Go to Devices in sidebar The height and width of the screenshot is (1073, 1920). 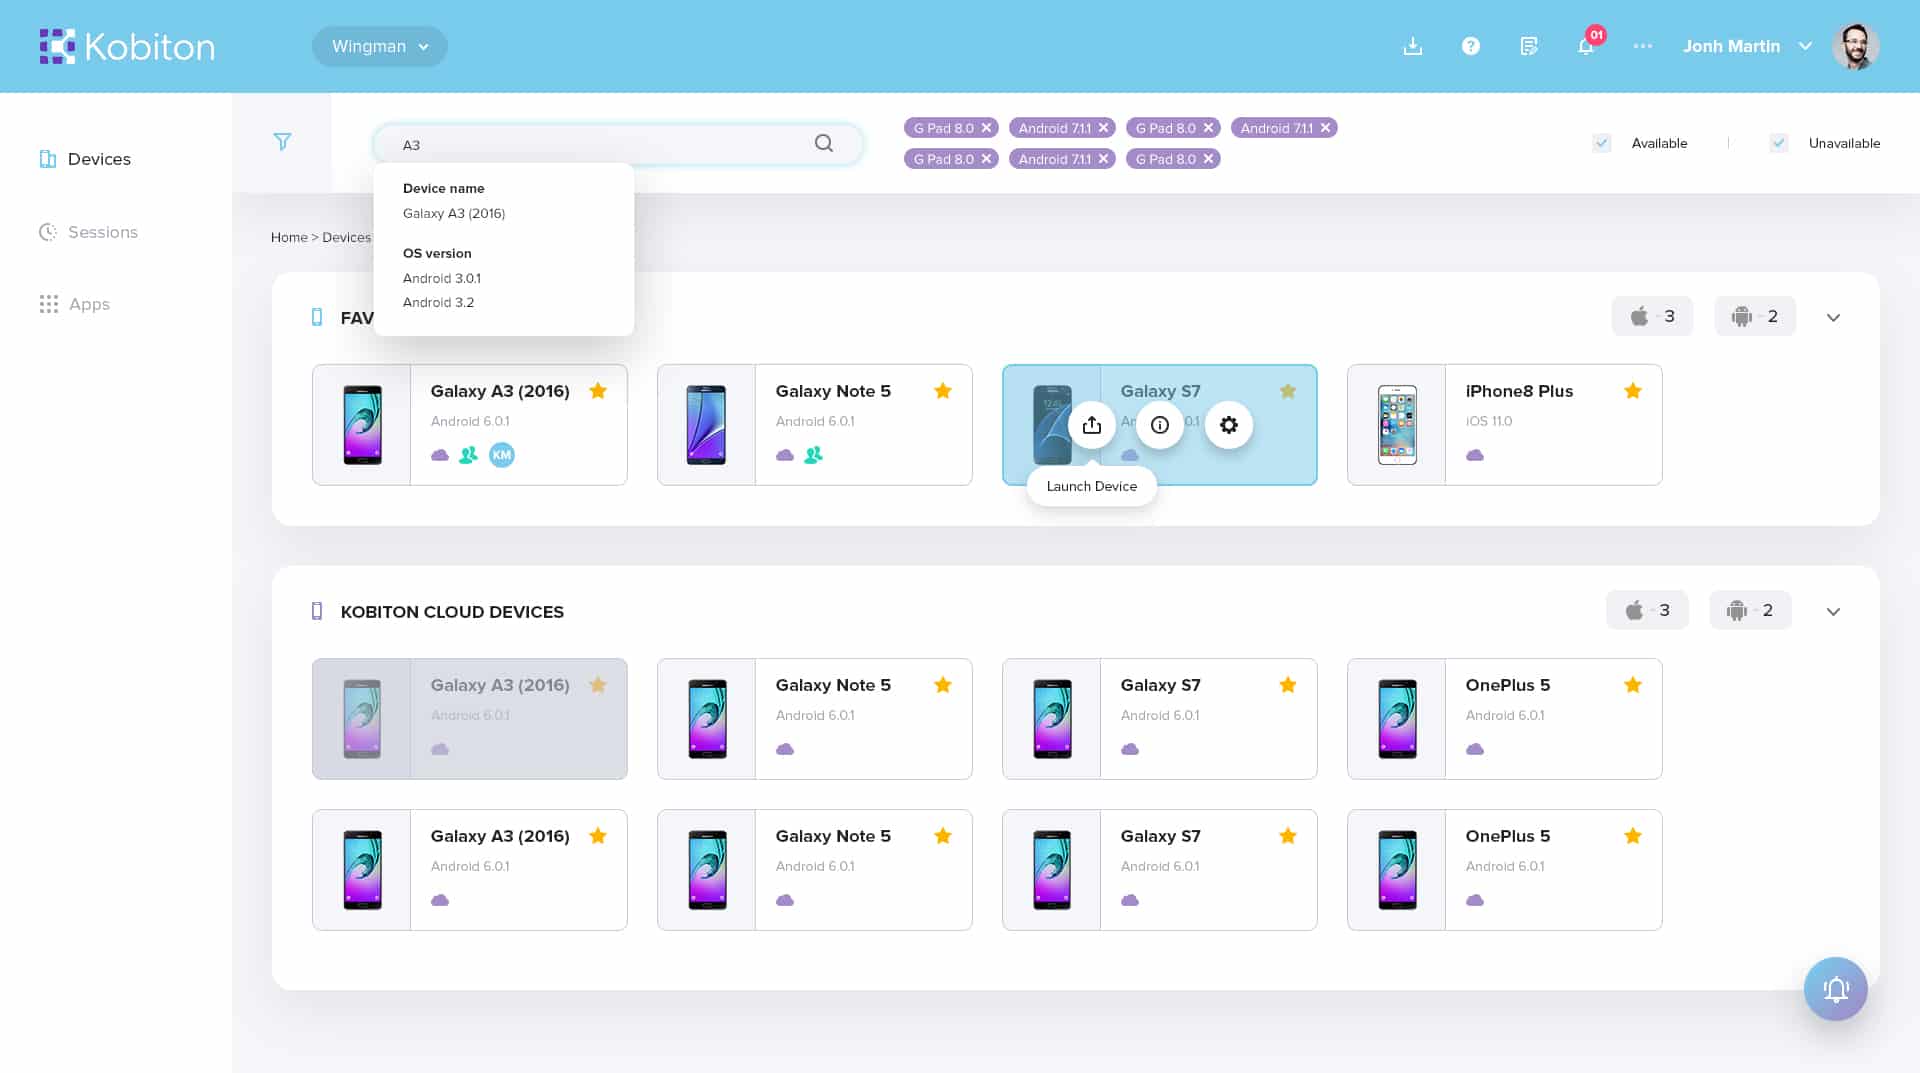tap(85, 159)
